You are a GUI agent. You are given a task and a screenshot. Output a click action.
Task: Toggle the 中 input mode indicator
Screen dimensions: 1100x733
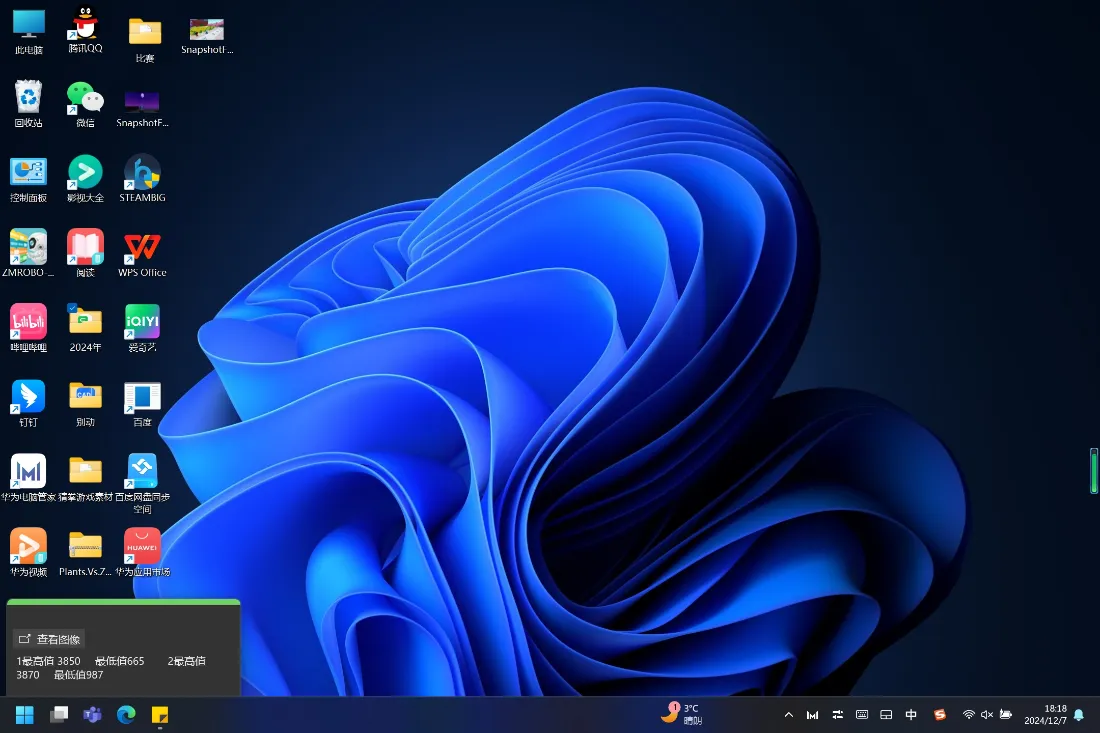tap(911, 715)
